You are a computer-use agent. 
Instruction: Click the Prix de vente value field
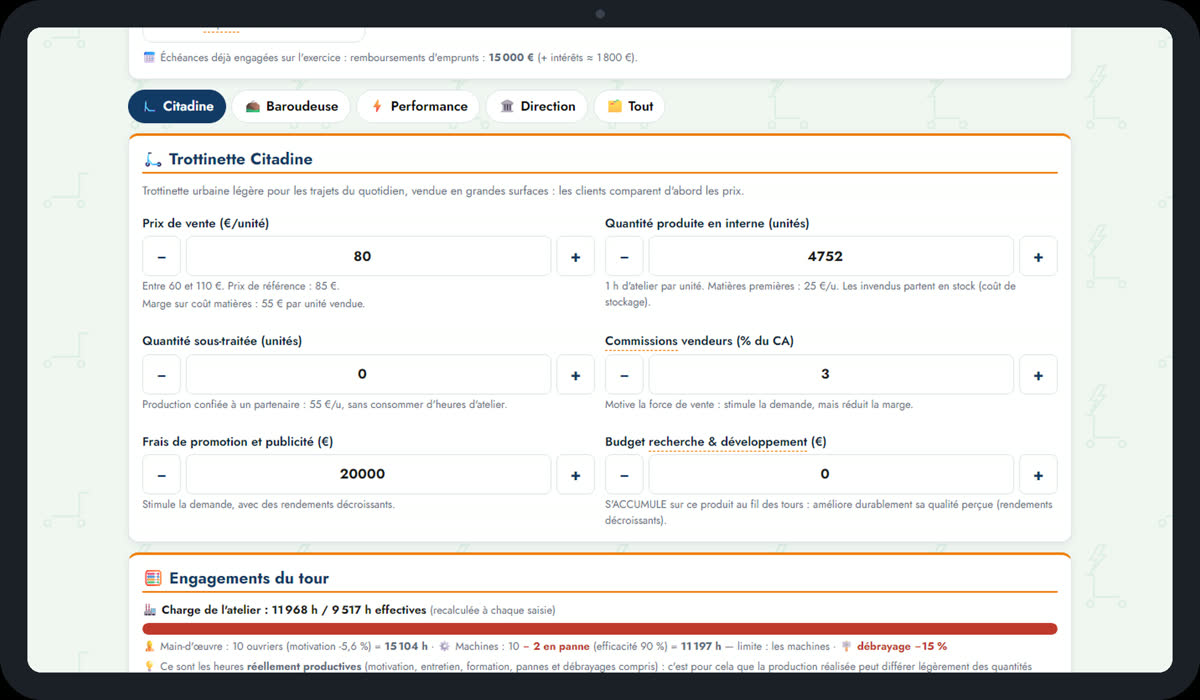click(368, 257)
